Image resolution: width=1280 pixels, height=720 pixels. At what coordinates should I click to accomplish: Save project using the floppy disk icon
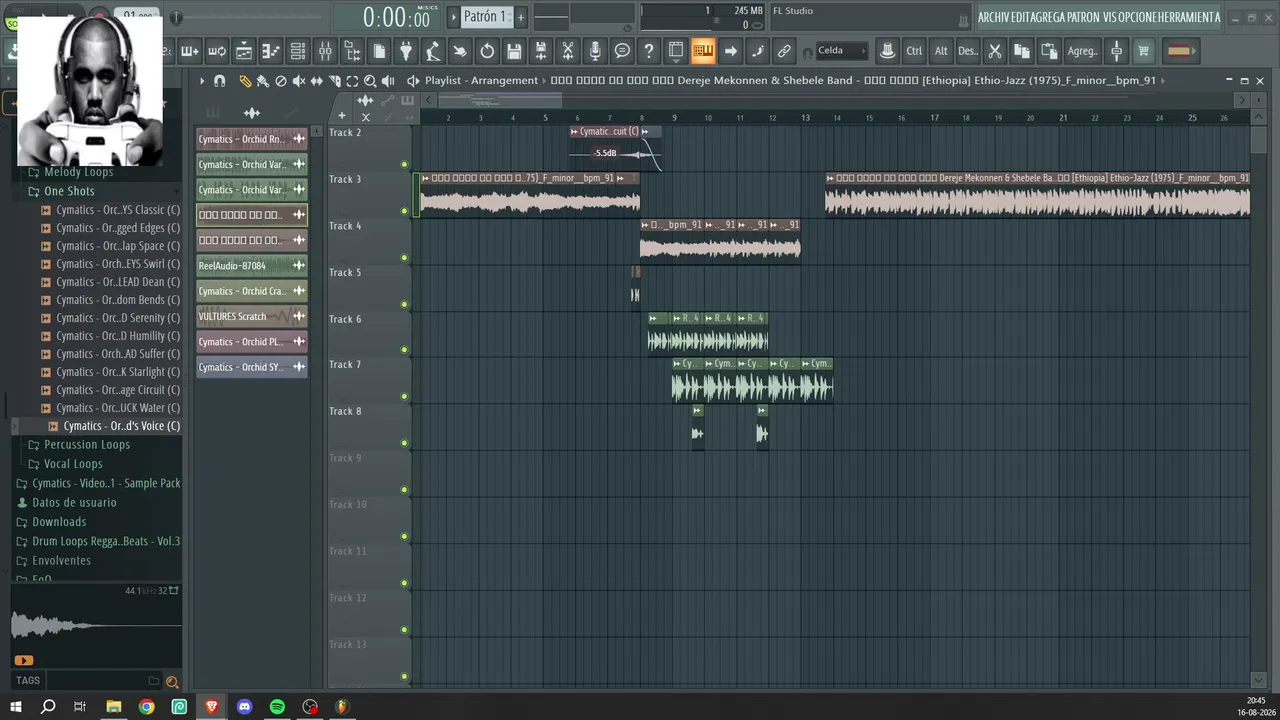[514, 51]
